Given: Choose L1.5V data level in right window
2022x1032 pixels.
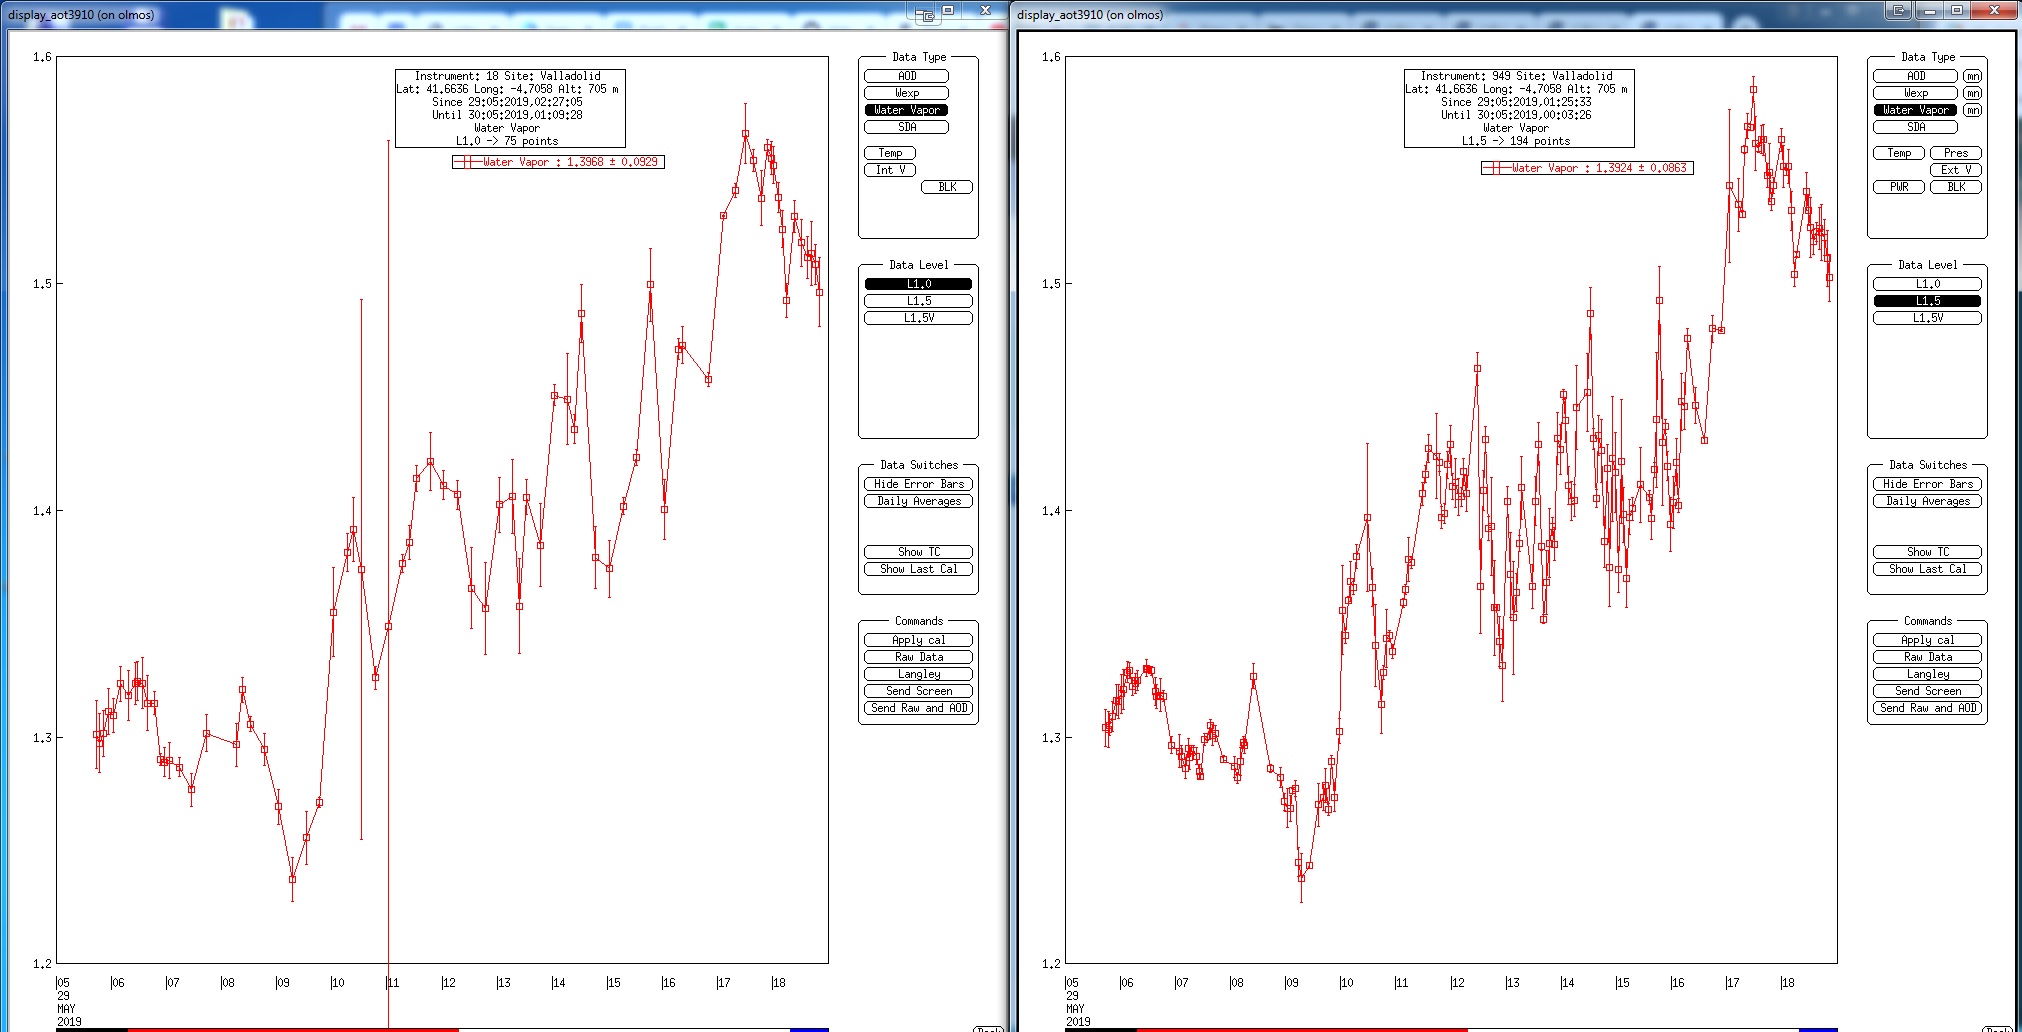Looking at the screenshot, I should coord(1927,318).
